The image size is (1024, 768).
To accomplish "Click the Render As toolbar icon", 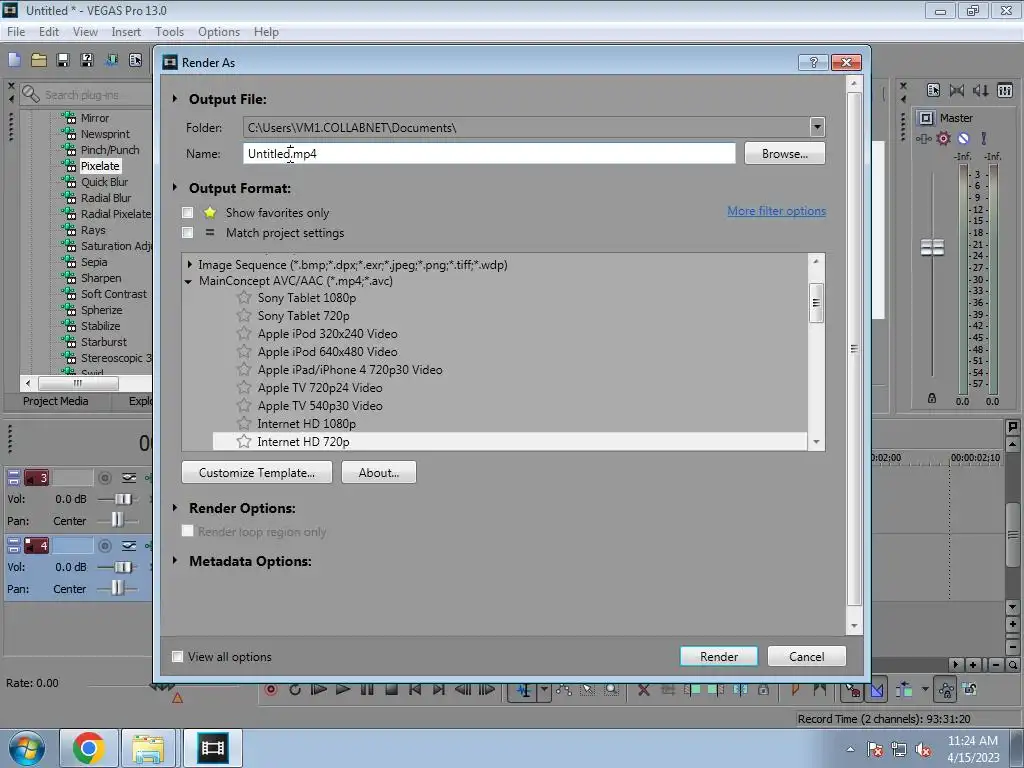I will coord(112,60).
